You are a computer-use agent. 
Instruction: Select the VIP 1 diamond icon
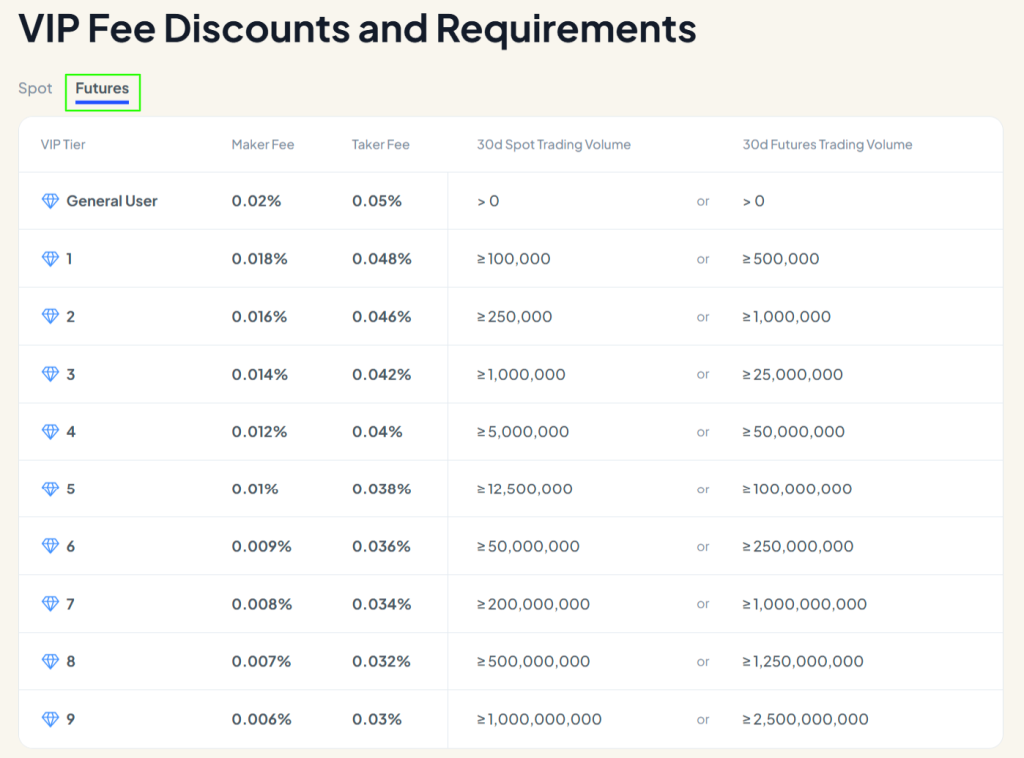tap(49, 258)
